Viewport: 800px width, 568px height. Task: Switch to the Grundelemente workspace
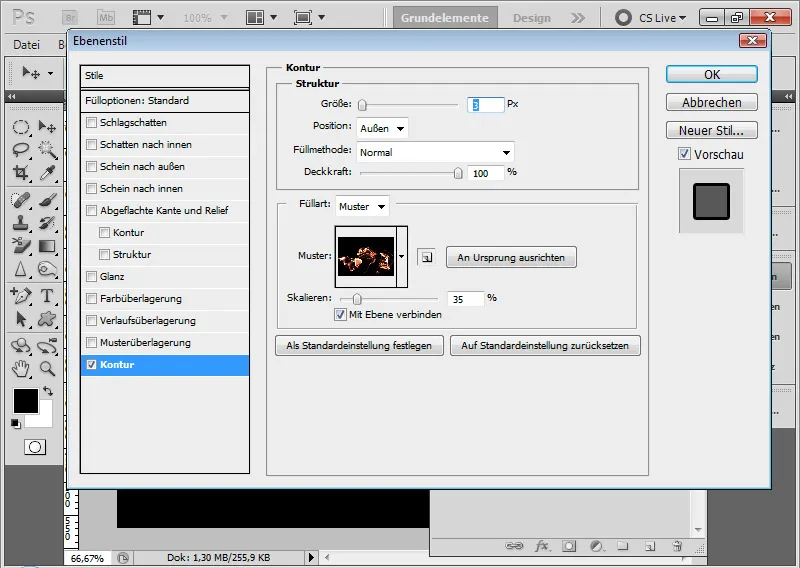tap(444, 18)
